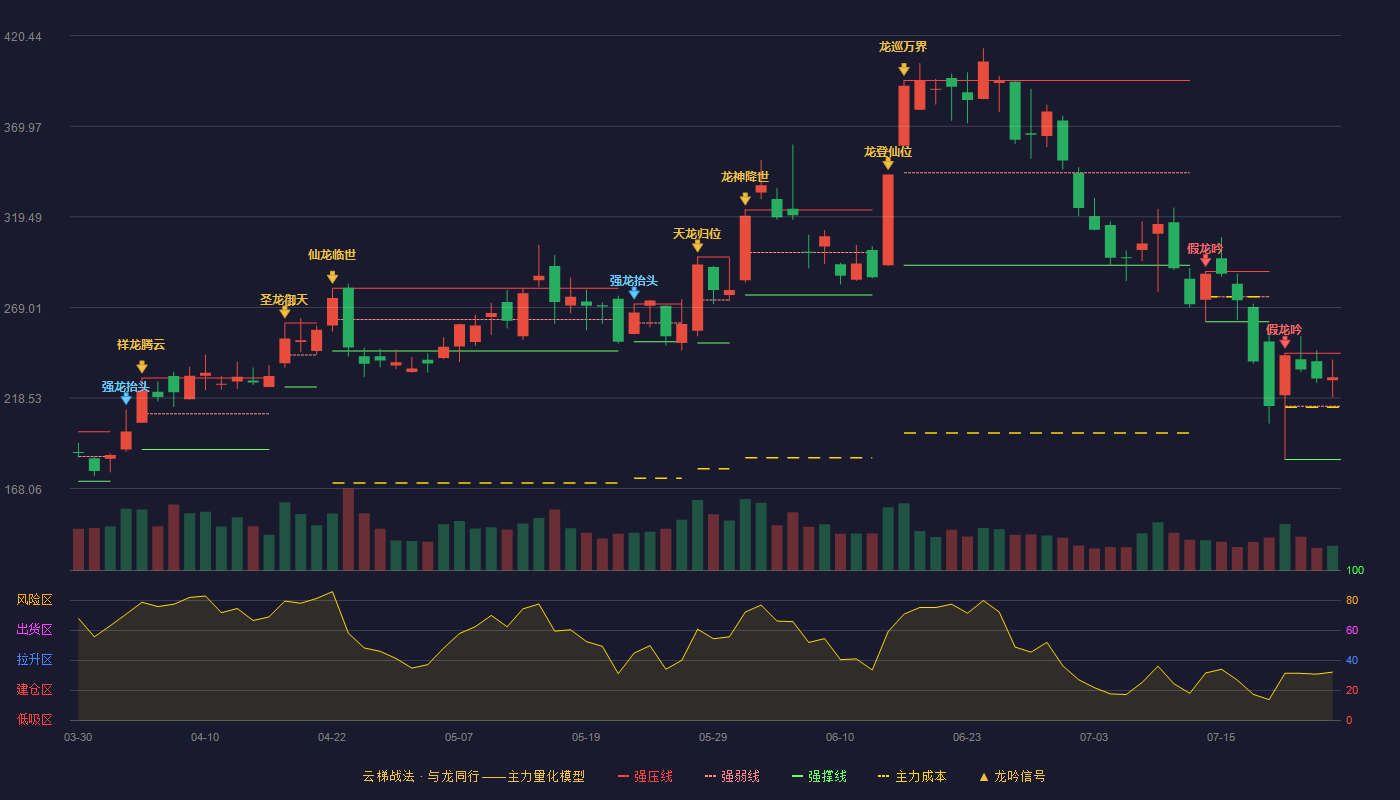Viewport: 1400px width, 800px height.
Task: Click the 05-29 date axis label
Action: point(713,737)
